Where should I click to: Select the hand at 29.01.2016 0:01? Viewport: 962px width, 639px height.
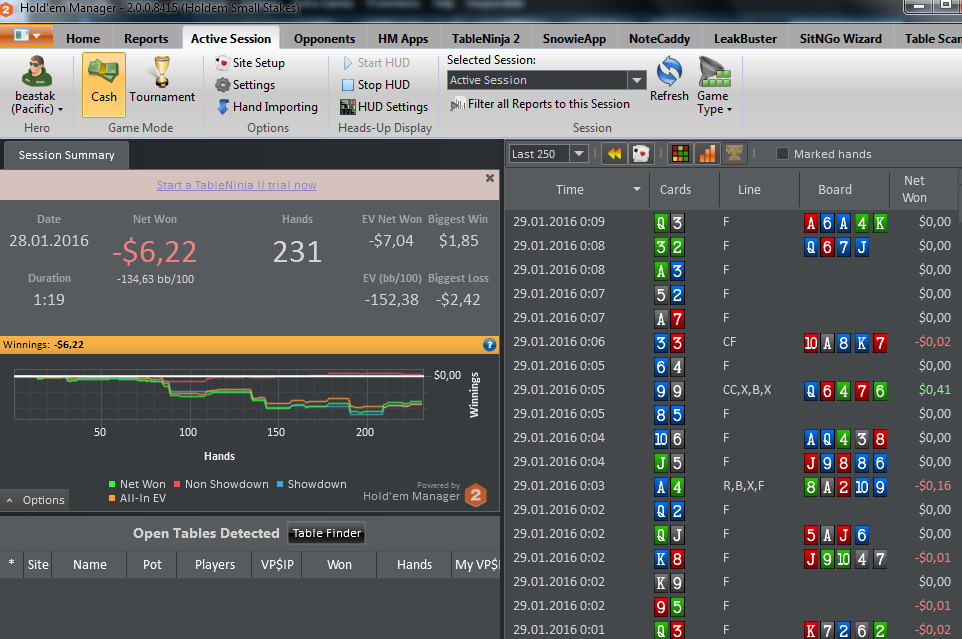732,630
